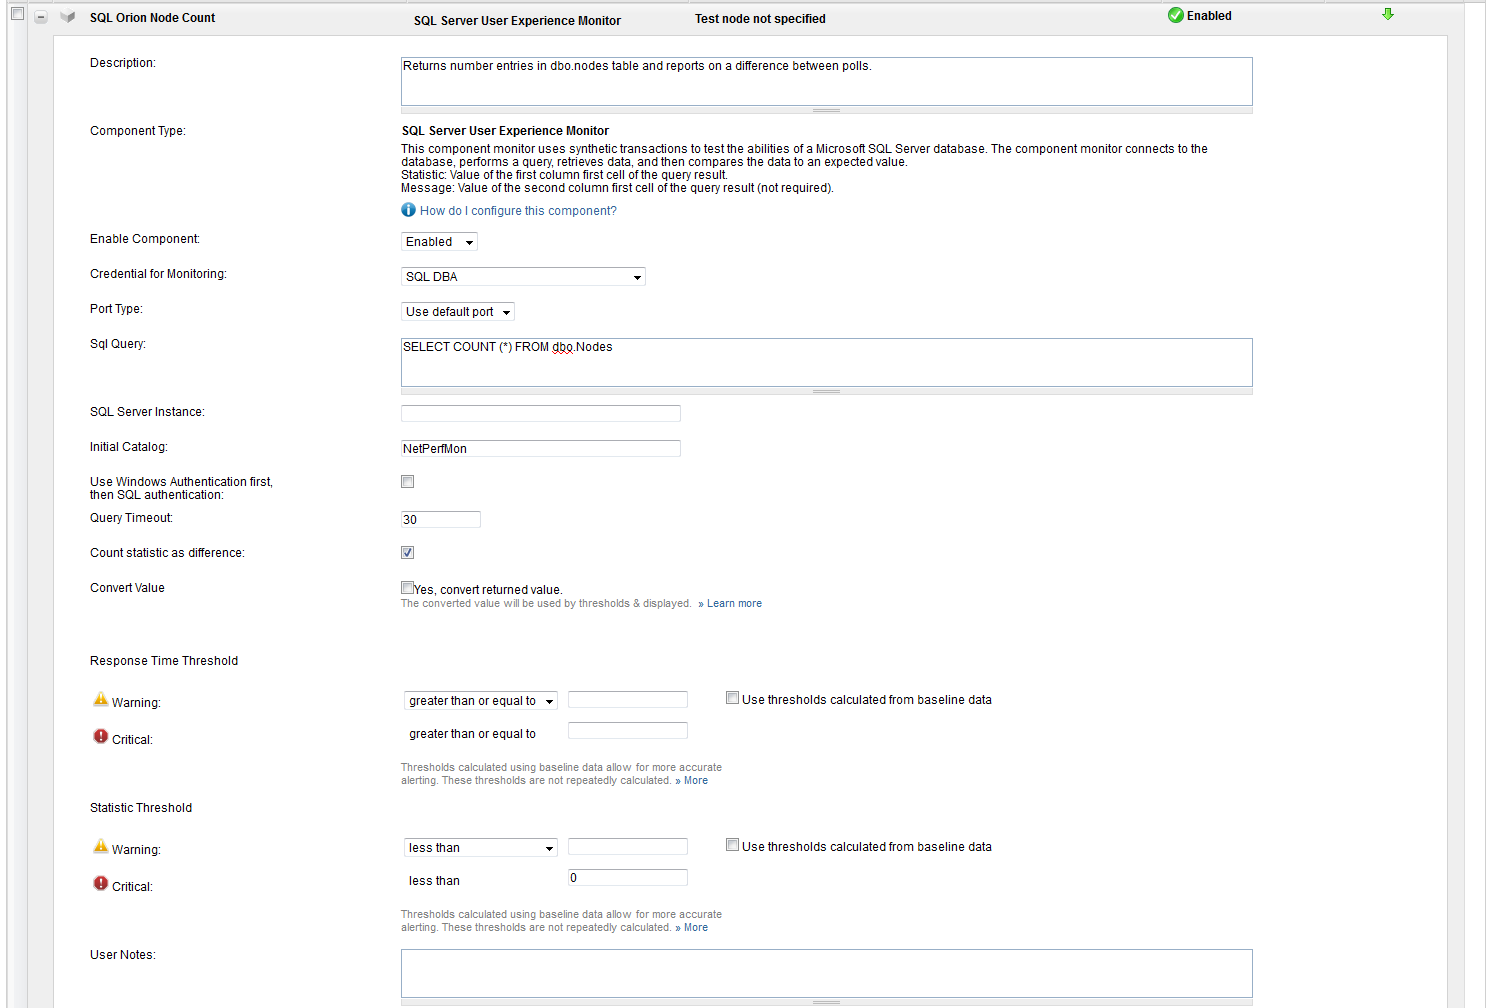Grab the Sql Query box resize handle
The image size is (1500, 1008).
(826, 391)
